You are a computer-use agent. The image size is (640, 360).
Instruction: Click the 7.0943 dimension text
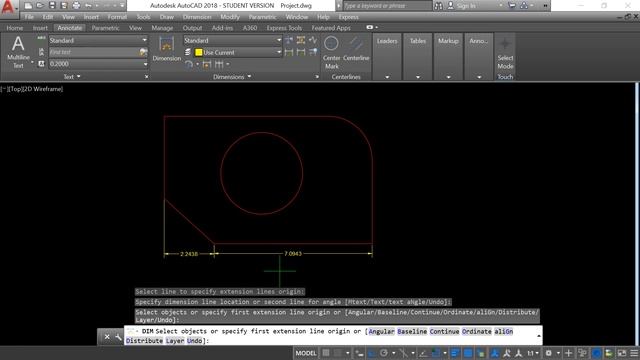coord(293,254)
